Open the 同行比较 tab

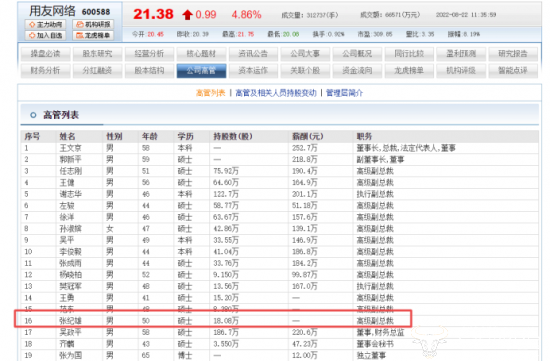pos(409,54)
